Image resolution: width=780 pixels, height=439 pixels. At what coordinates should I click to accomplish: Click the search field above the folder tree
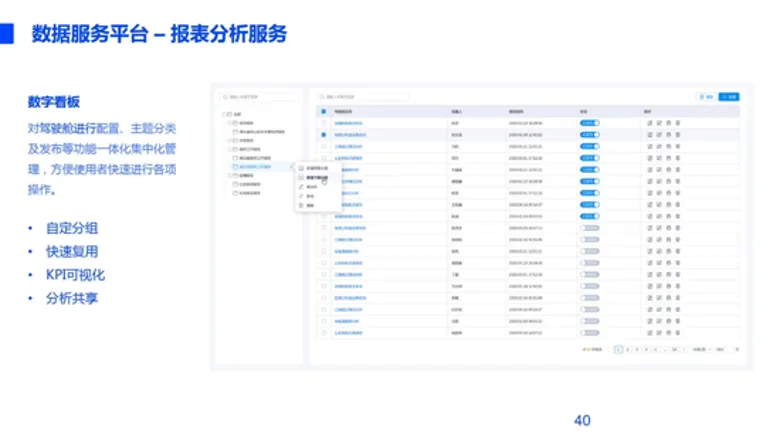coord(258,97)
